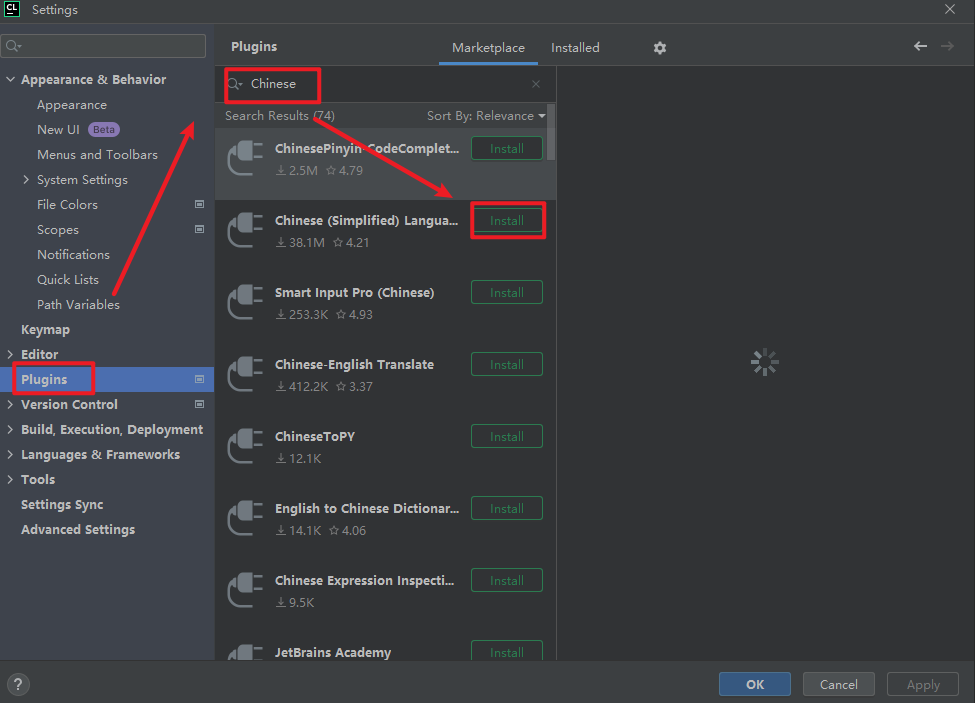The height and width of the screenshot is (703, 975).
Task: Go forward using the right arrow
Action: pos(947,46)
